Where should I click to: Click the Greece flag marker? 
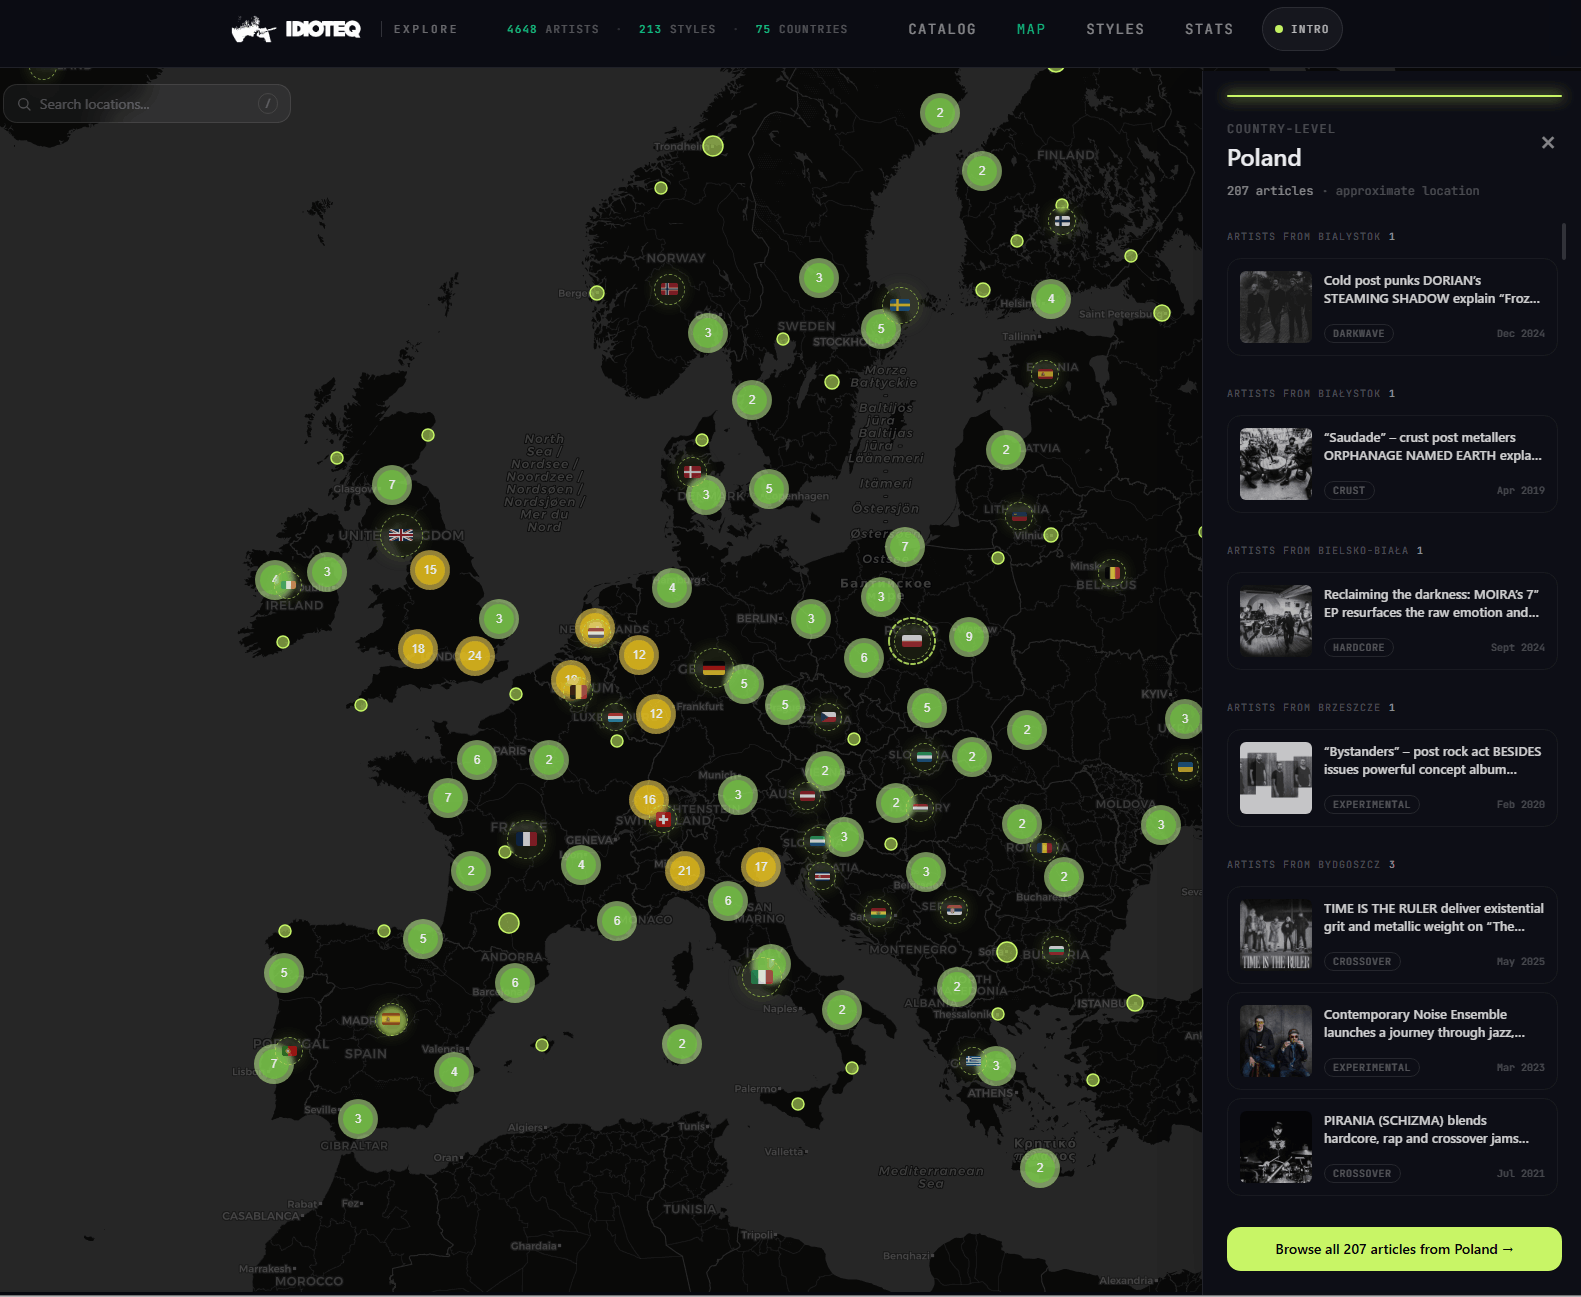point(974,1061)
